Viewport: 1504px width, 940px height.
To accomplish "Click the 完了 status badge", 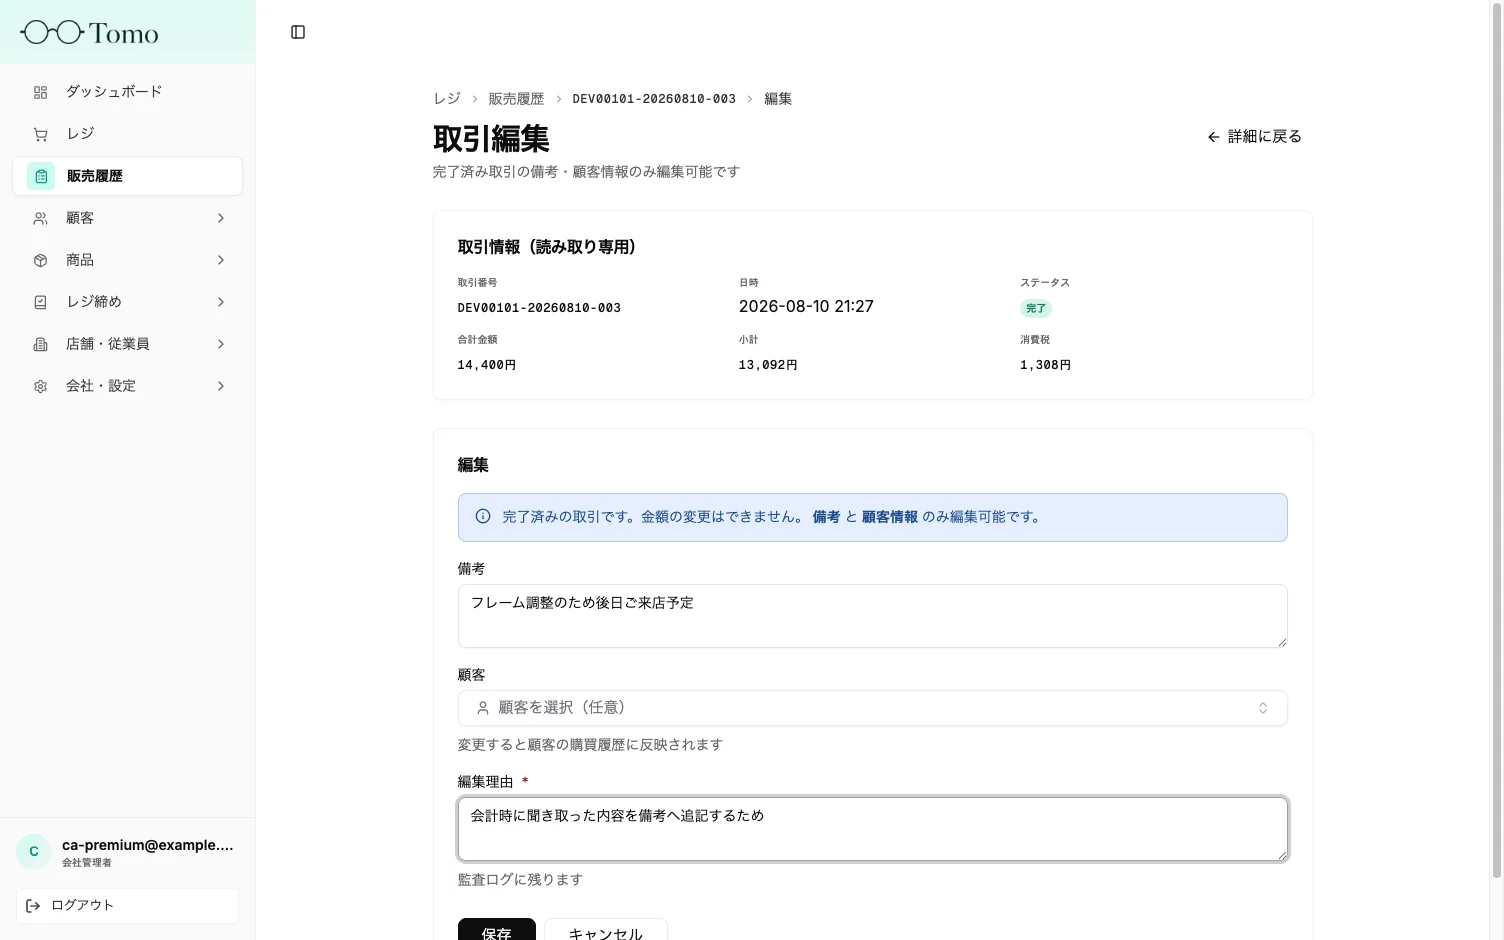I will pyautogui.click(x=1036, y=309).
